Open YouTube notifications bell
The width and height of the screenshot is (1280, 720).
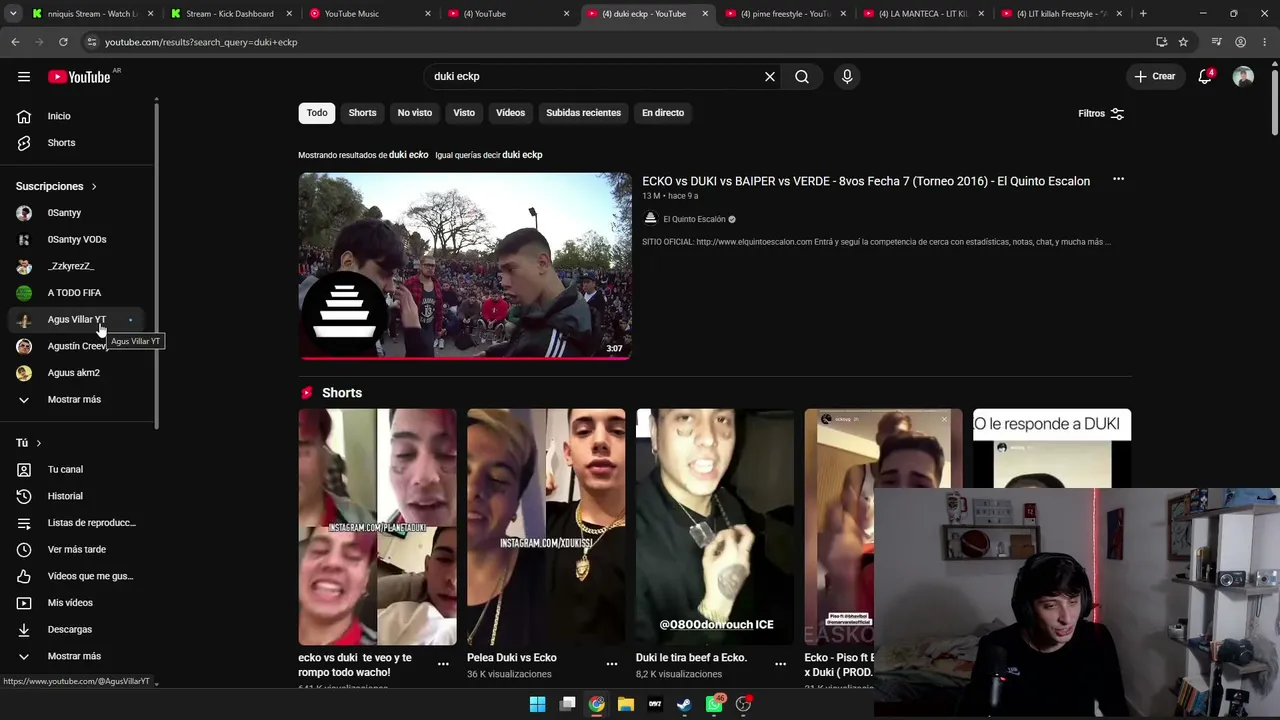point(1205,77)
